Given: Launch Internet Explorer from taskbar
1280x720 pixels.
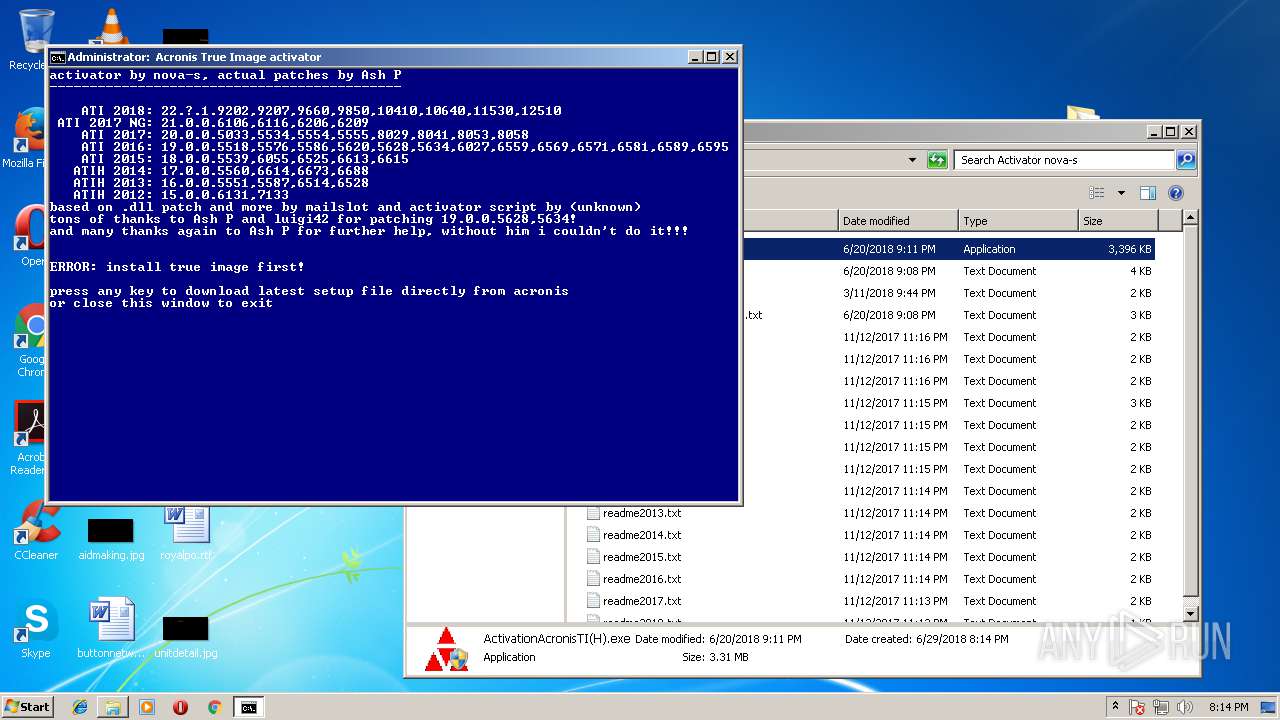Looking at the screenshot, I should [80, 707].
